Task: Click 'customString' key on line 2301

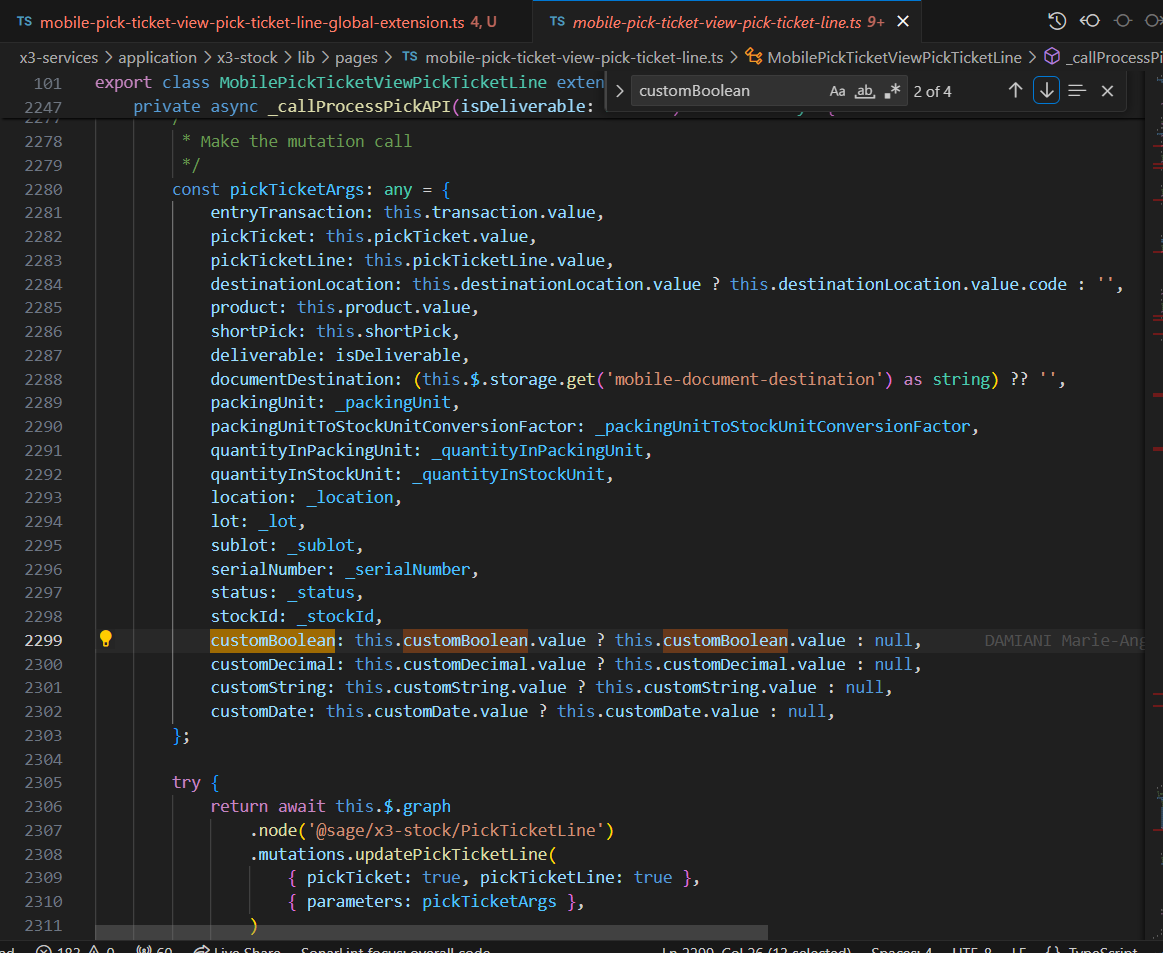Action: tap(268, 687)
